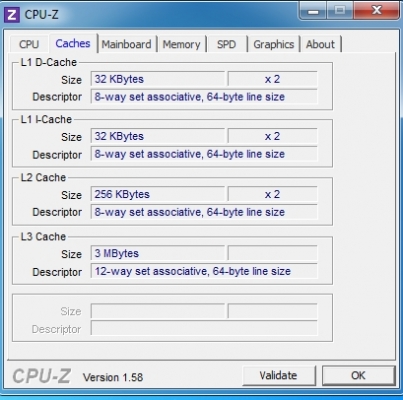
Task: Click the L2 Cache 256 KBytes field
Action: tap(158, 194)
